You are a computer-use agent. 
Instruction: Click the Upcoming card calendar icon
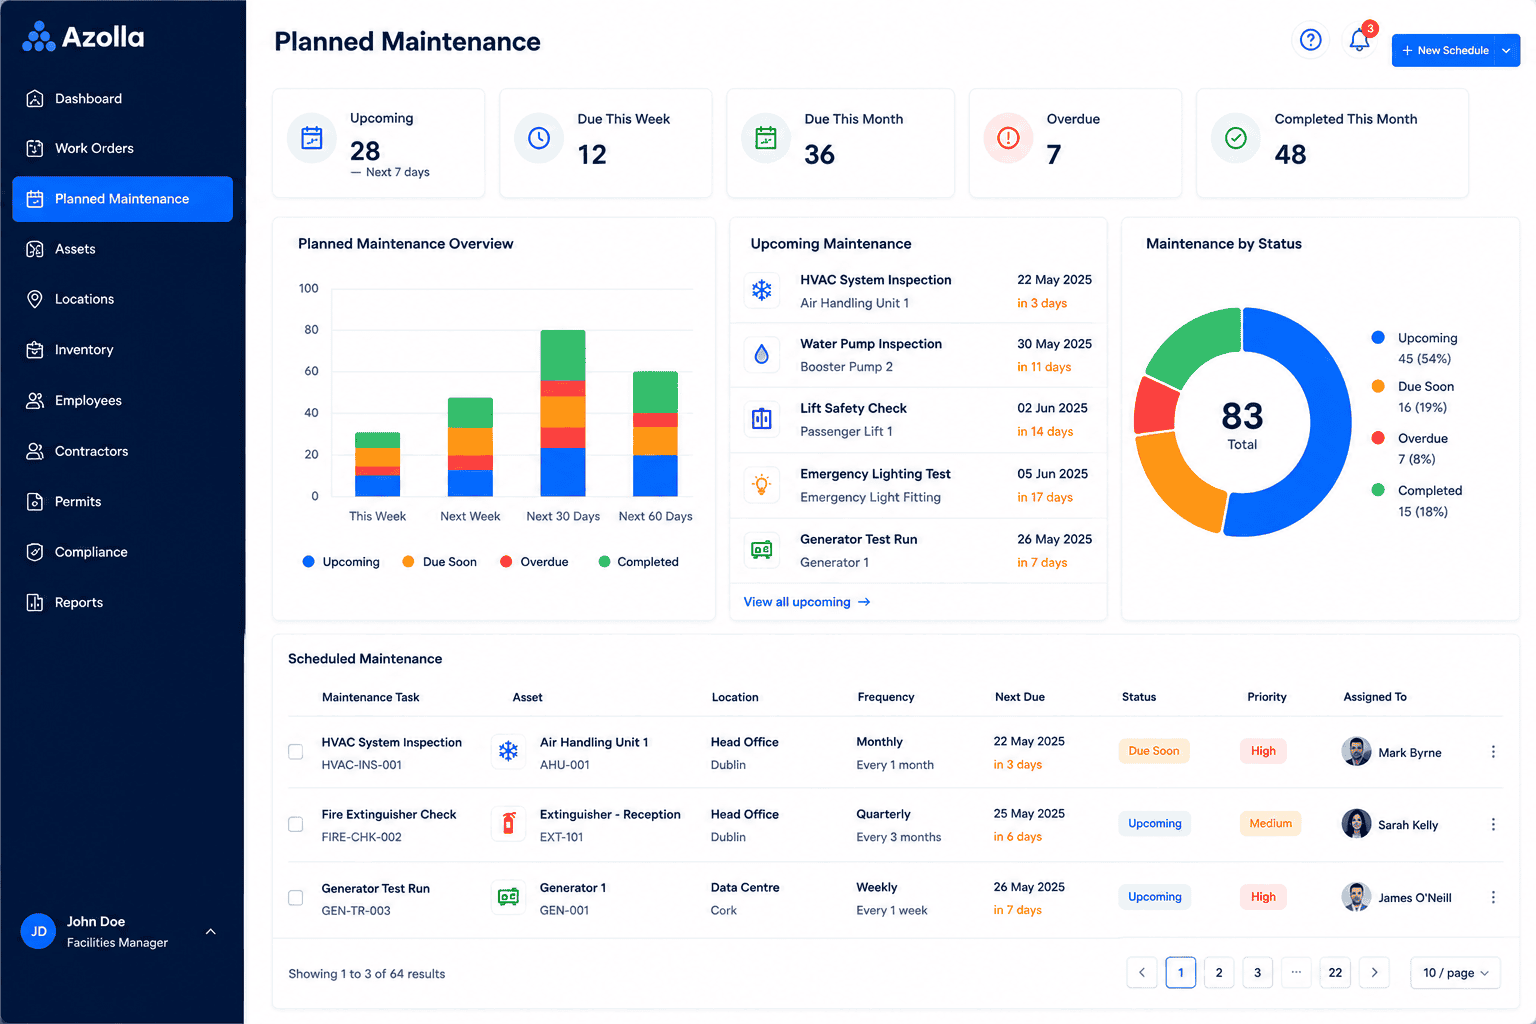point(312,138)
